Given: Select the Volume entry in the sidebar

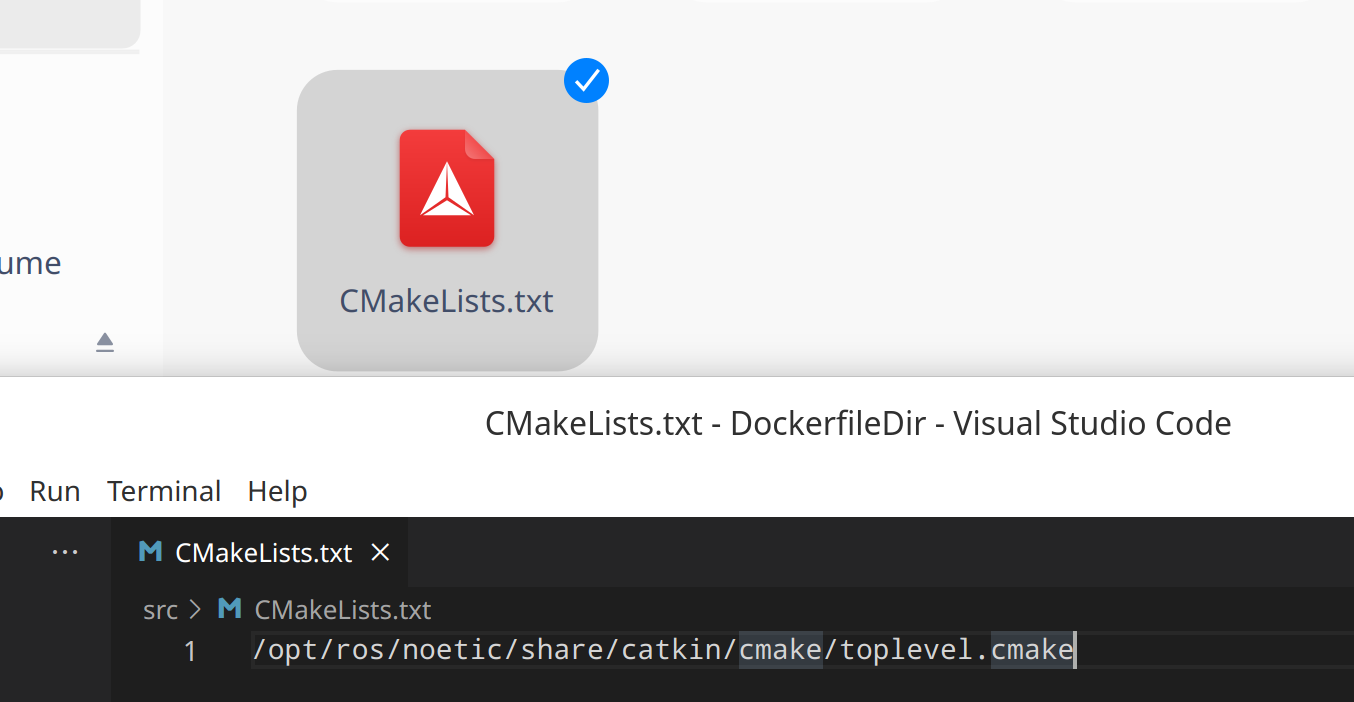Looking at the screenshot, I should [x=30, y=263].
